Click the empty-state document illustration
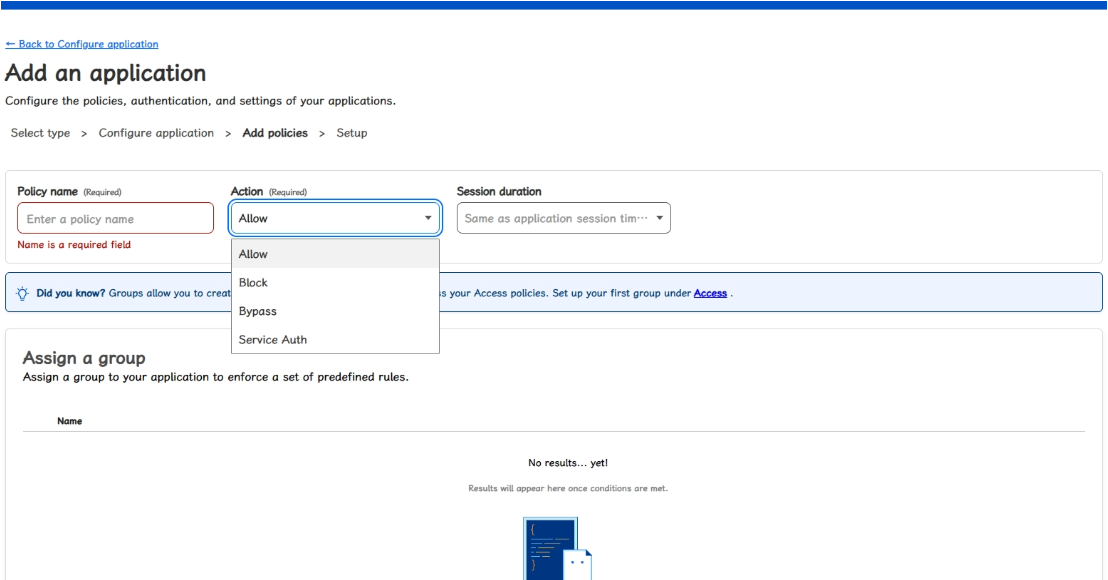Viewport: 1108px width, 580px height. tap(558, 548)
